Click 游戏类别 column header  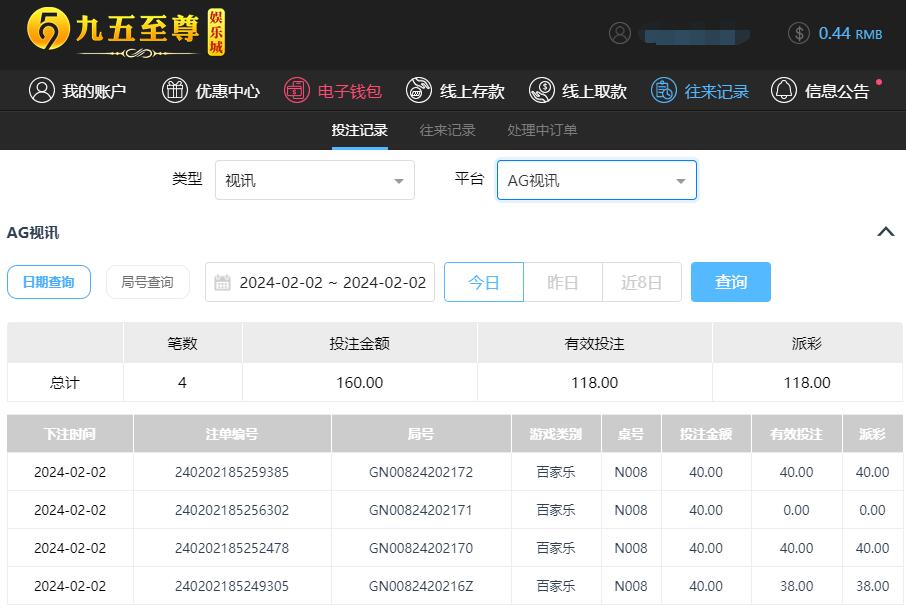(556, 433)
